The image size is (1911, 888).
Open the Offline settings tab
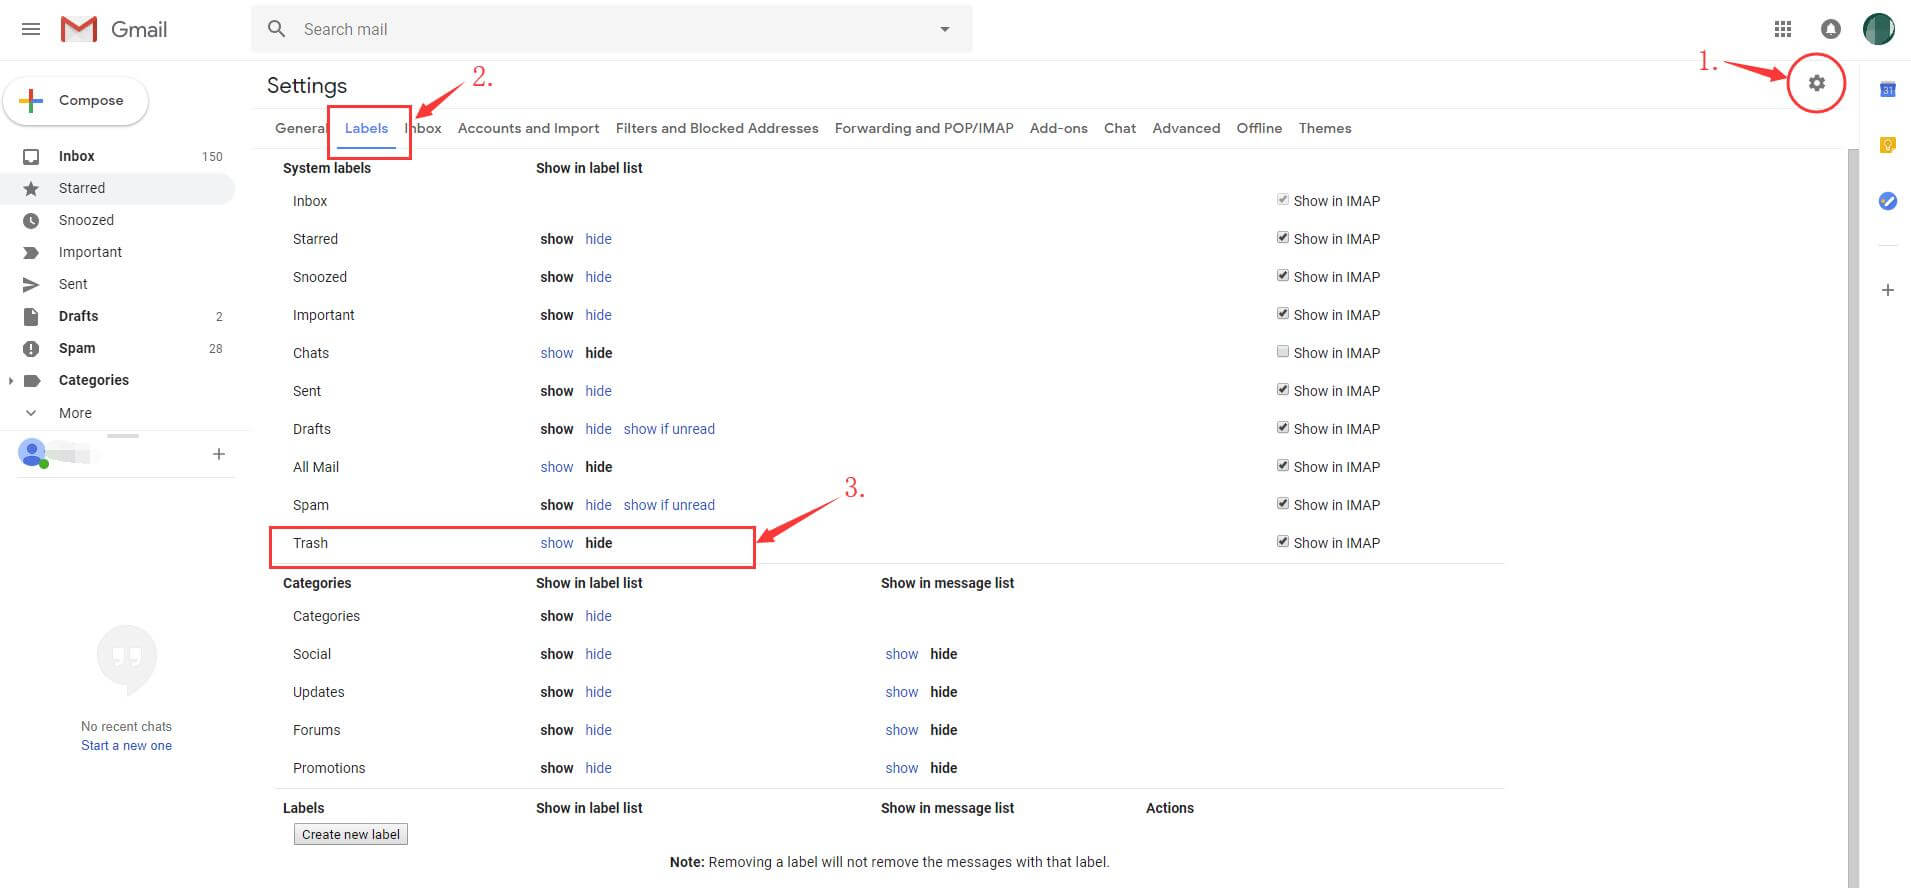point(1259,128)
